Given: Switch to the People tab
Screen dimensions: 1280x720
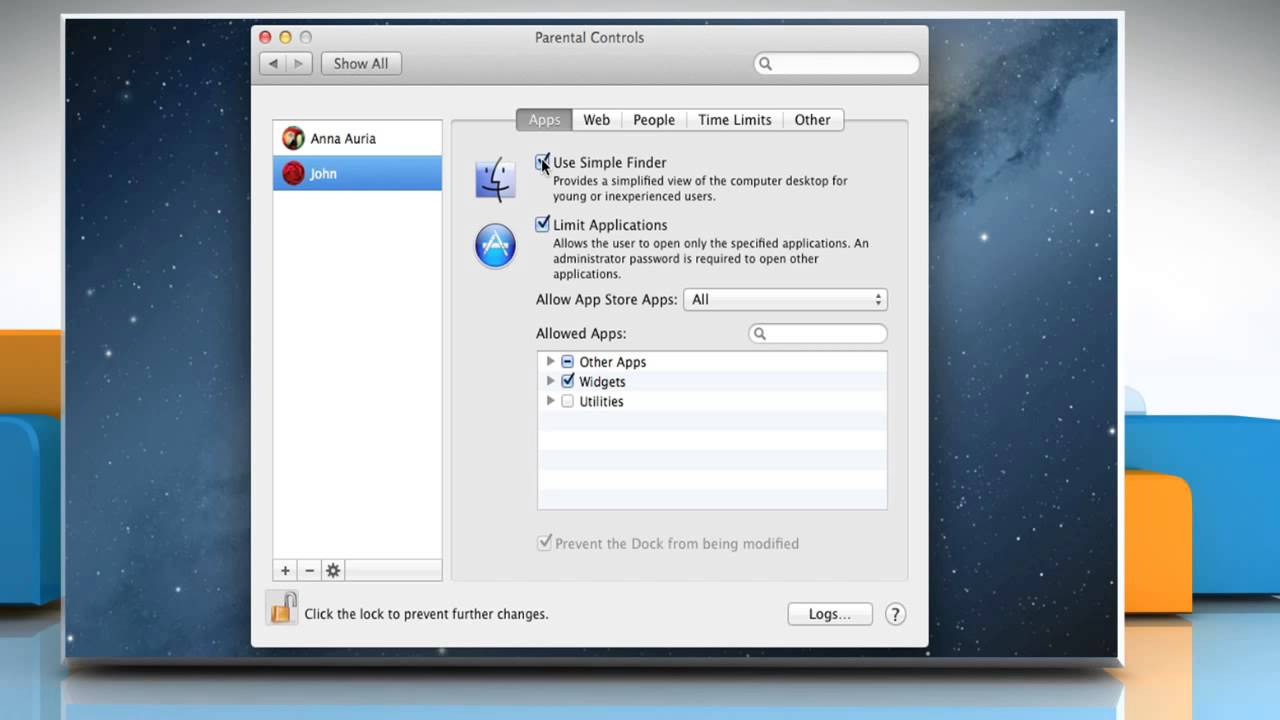Looking at the screenshot, I should [654, 119].
